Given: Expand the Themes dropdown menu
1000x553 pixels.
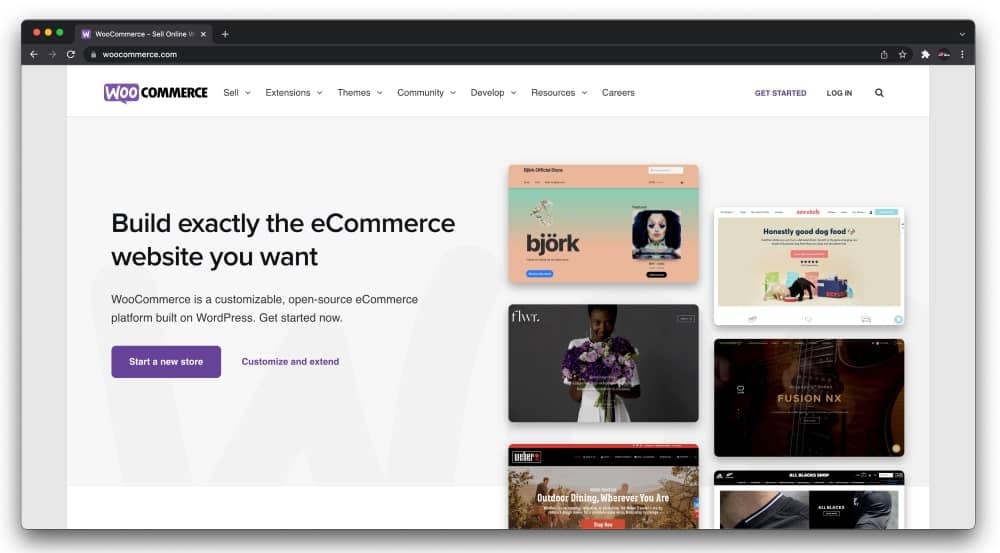Looking at the screenshot, I should click(360, 93).
